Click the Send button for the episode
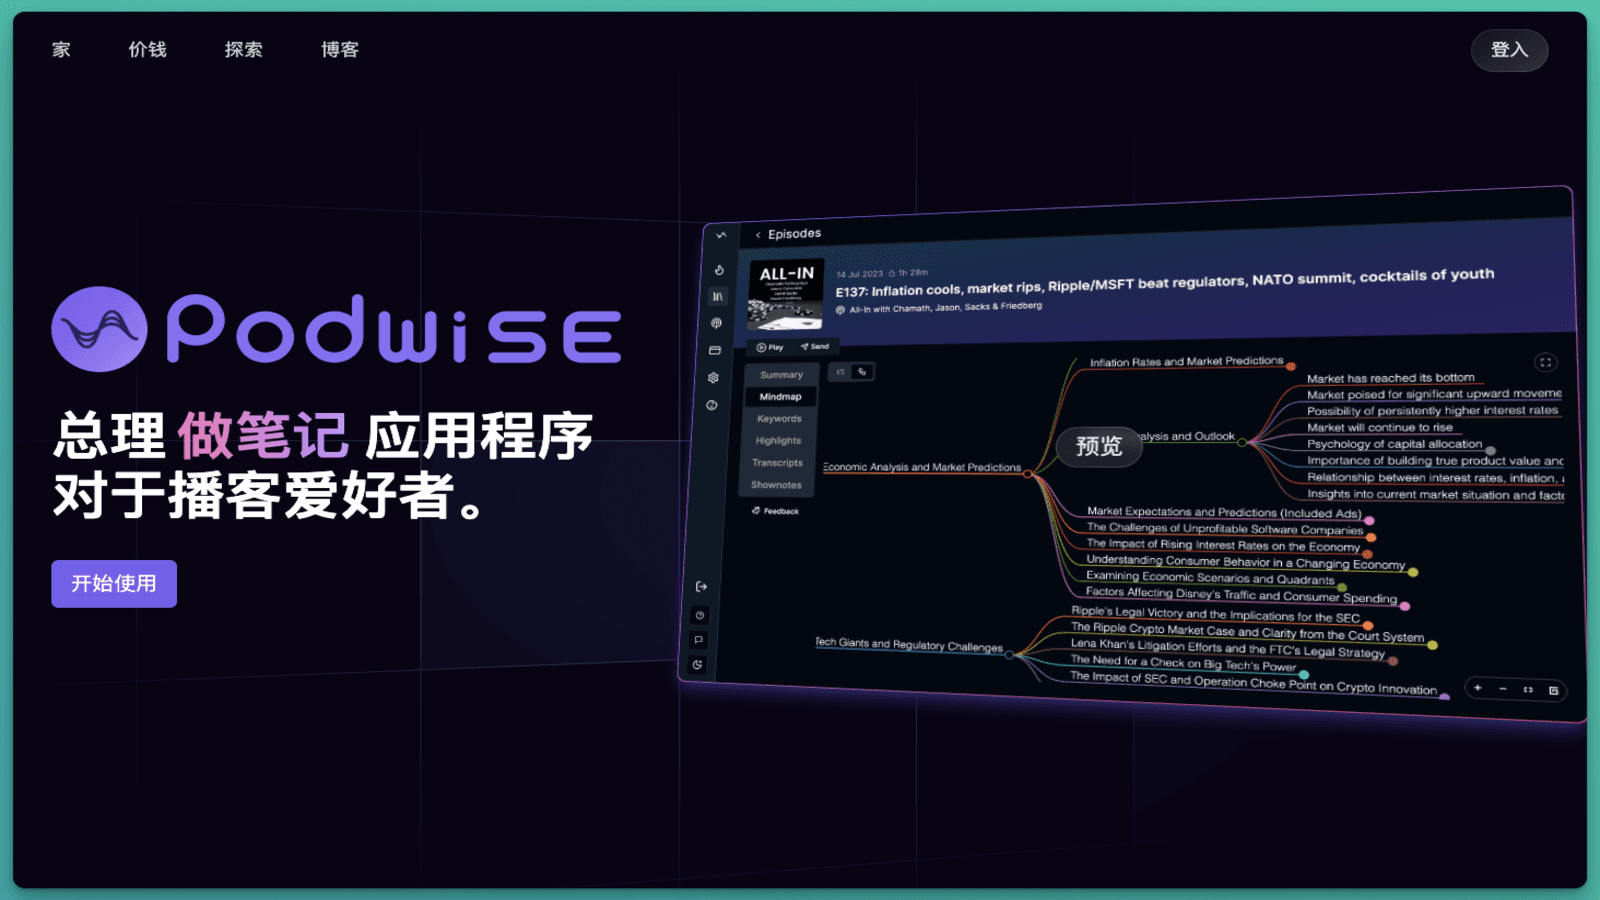Image resolution: width=1600 pixels, height=900 pixels. point(814,346)
